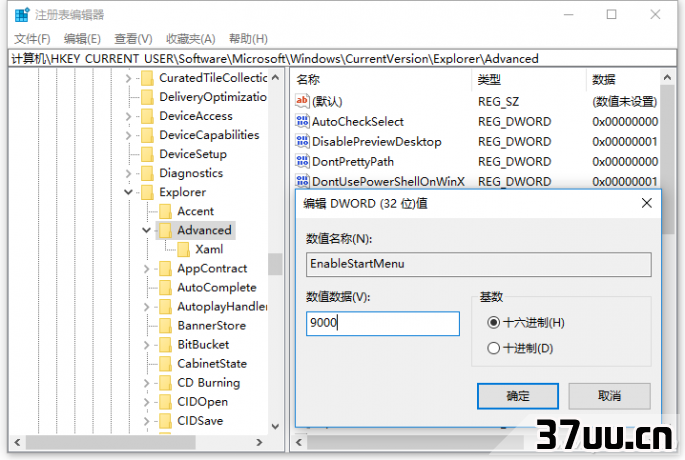Click the AutoplayHandlers folder icon

coord(166,307)
